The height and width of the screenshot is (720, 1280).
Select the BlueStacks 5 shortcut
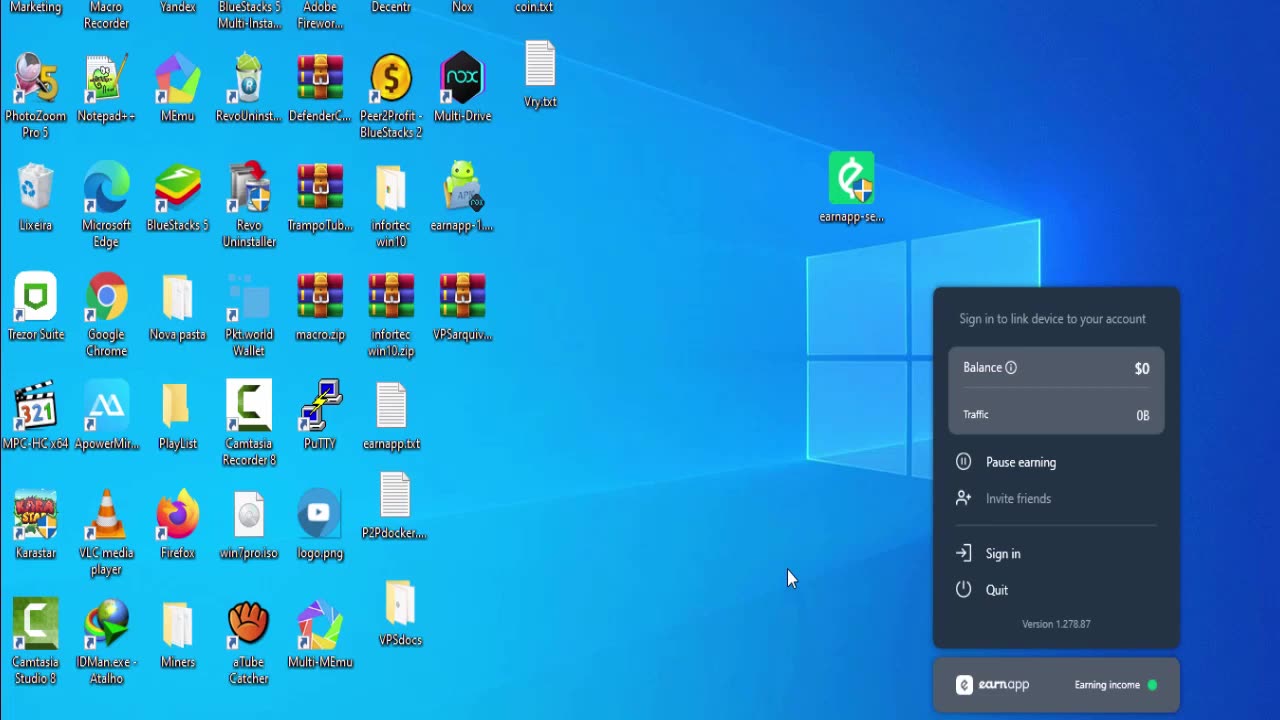(178, 197)
